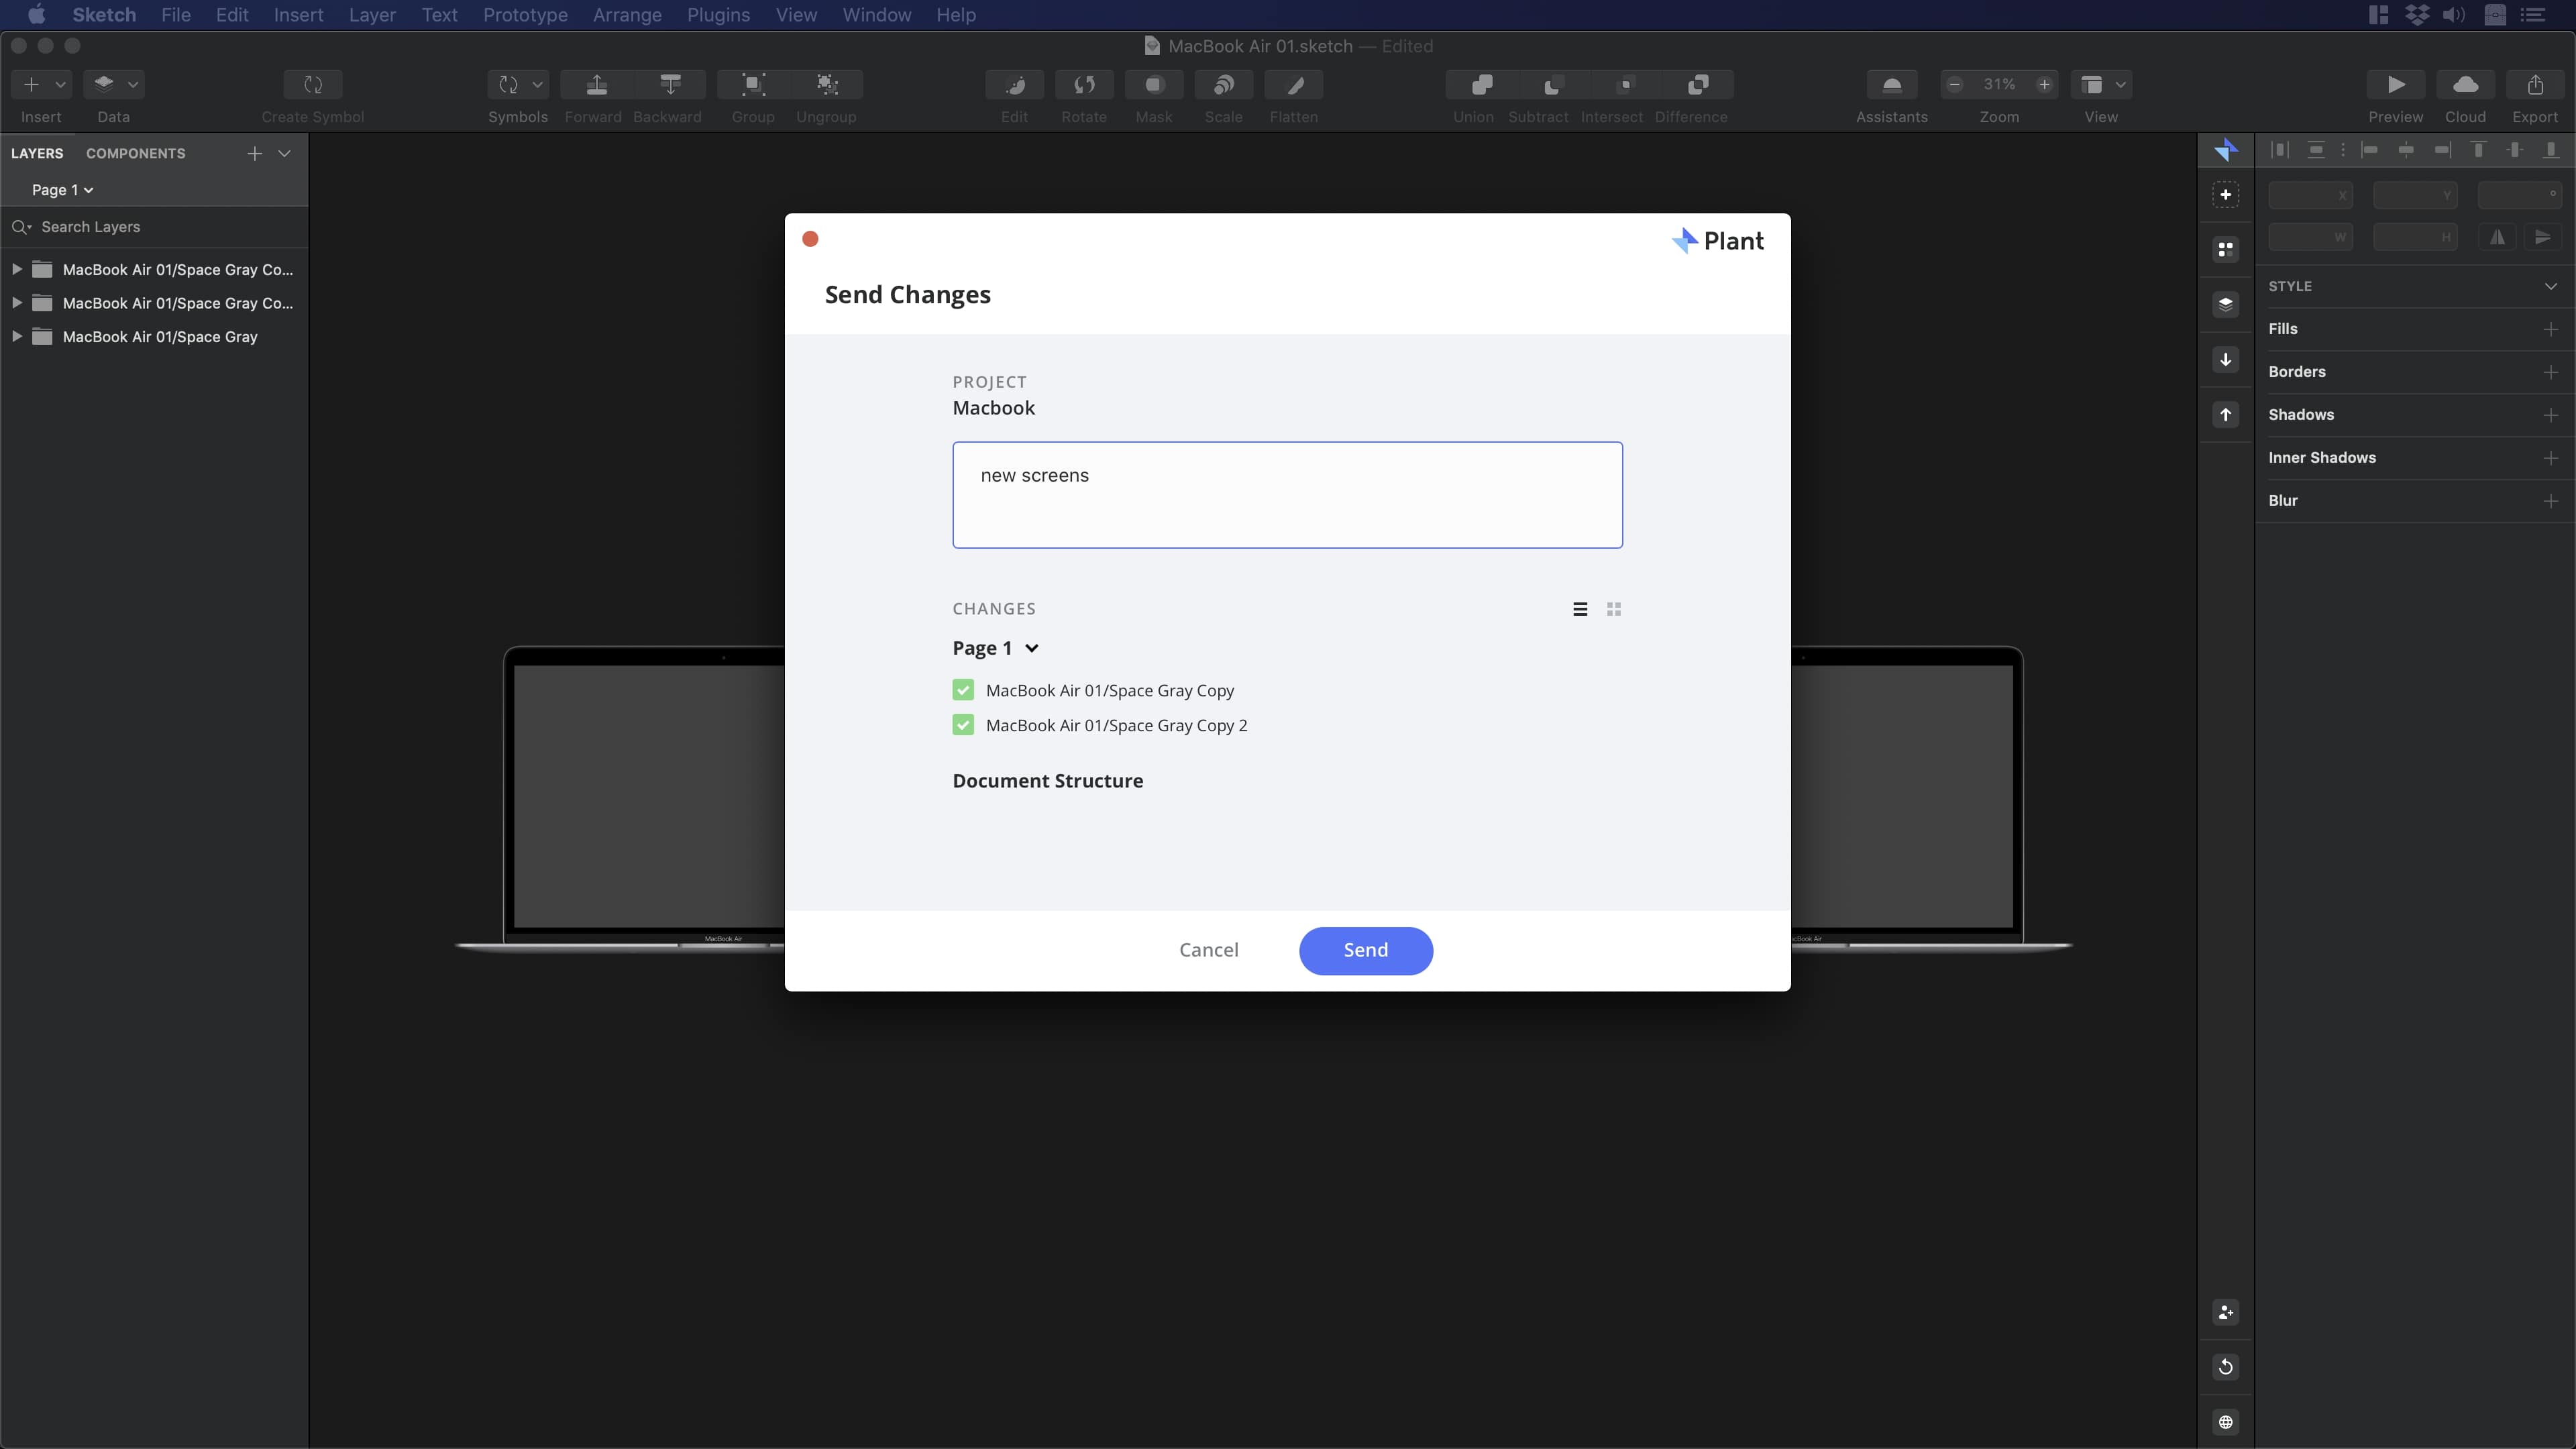The image size is (2576, 1449).
Task: Click the Assistants toolbar icon
Action: (1891, 85)
